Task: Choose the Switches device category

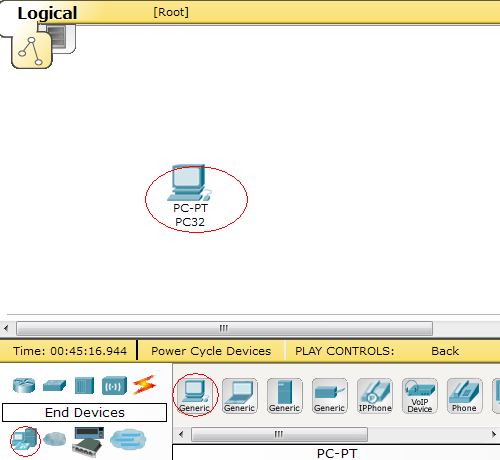Action: [x=54, y=386]
